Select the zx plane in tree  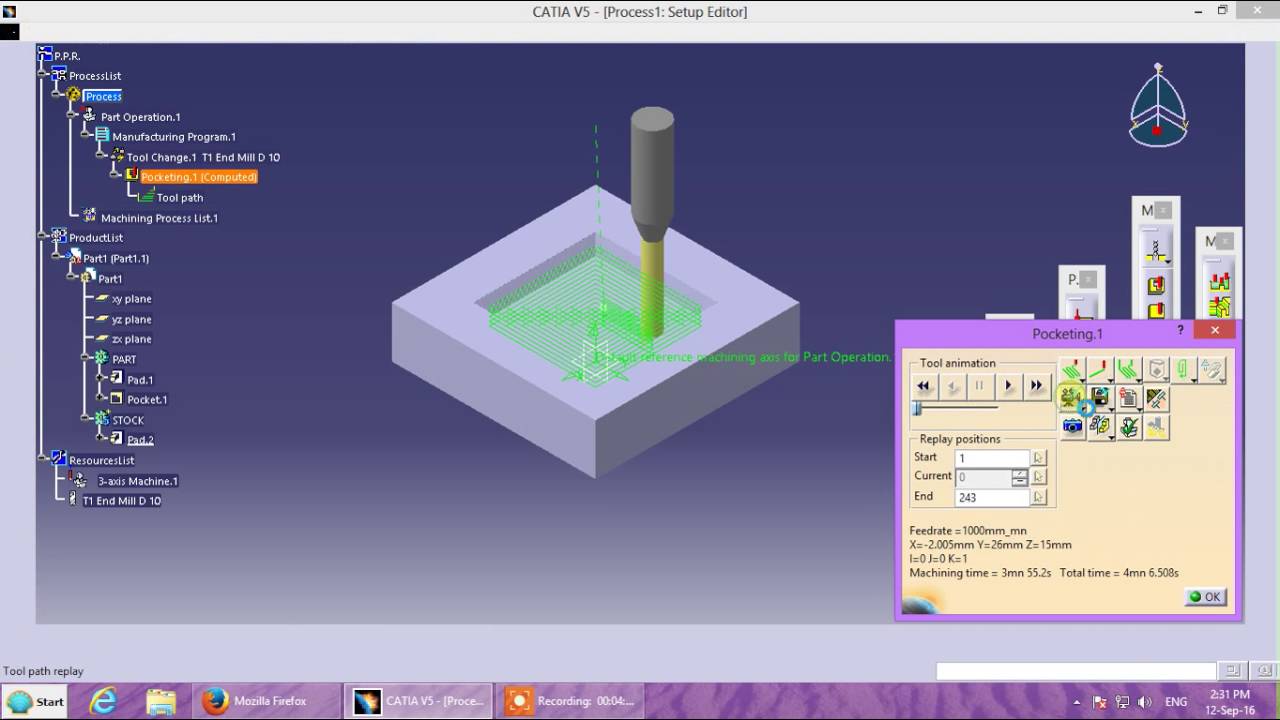[131, 339]
